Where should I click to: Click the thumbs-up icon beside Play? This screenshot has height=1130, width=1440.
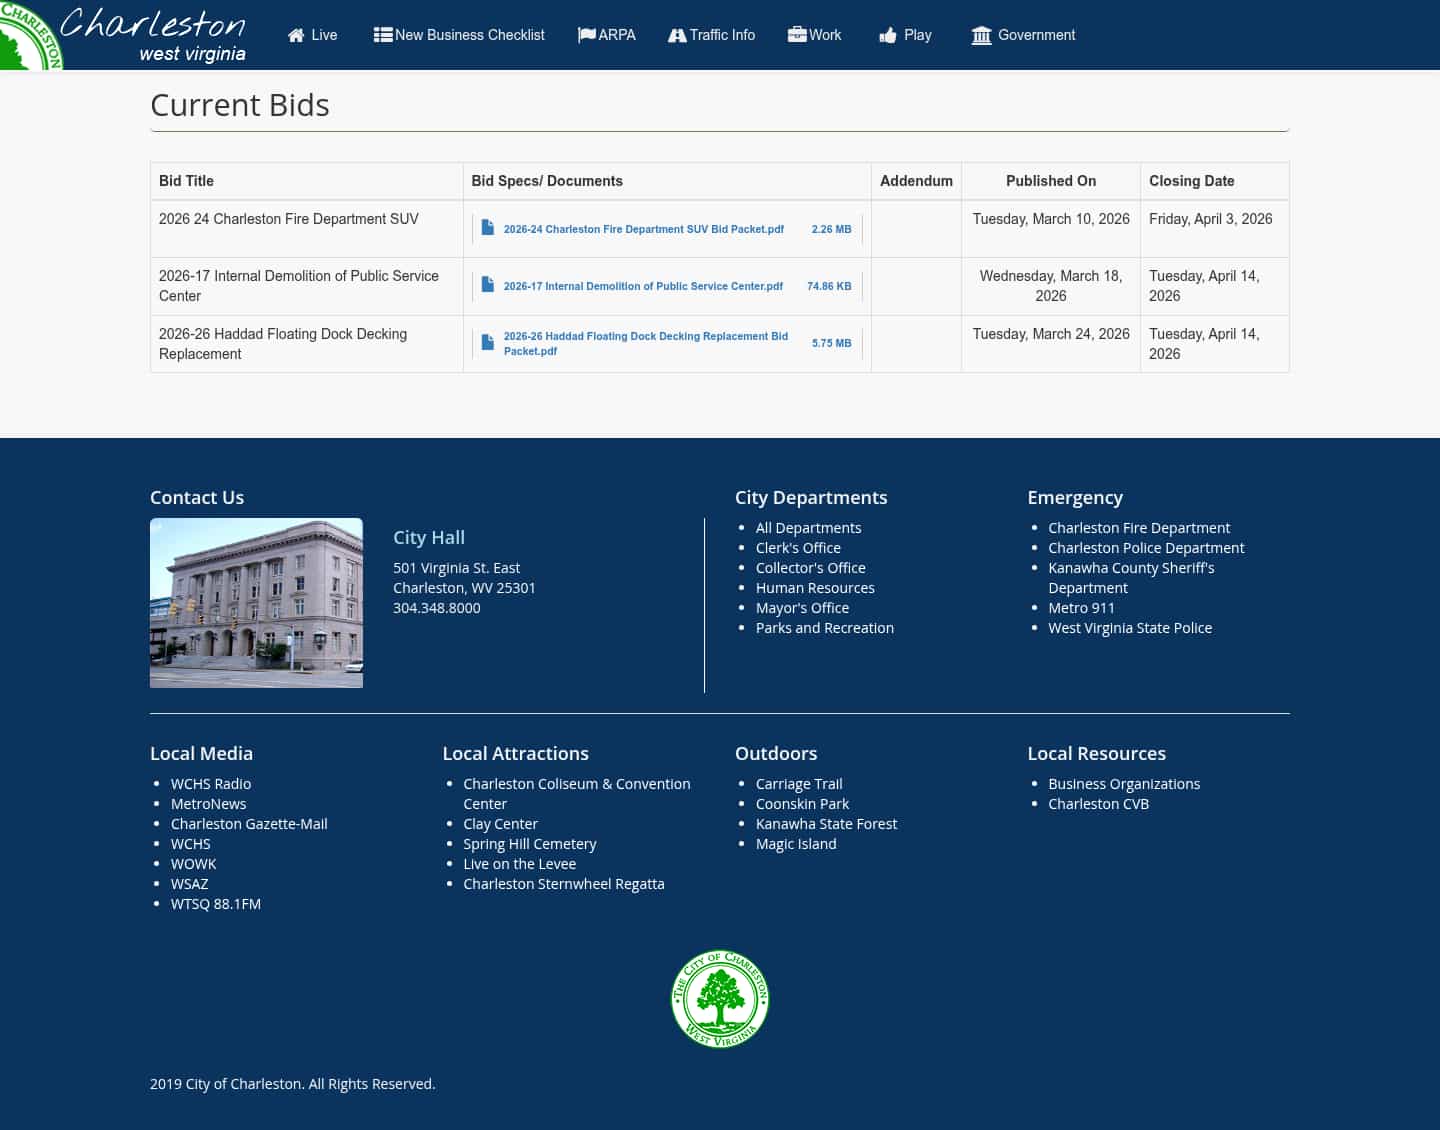(x=888, y=35)
